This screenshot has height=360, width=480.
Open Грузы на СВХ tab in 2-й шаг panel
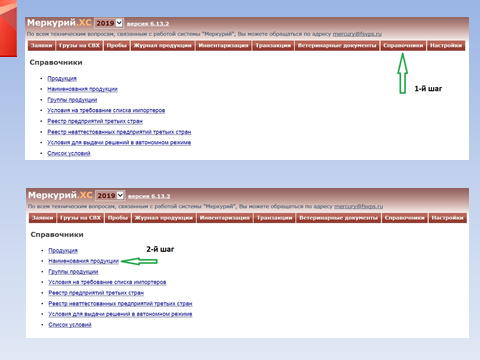point(80,218)
